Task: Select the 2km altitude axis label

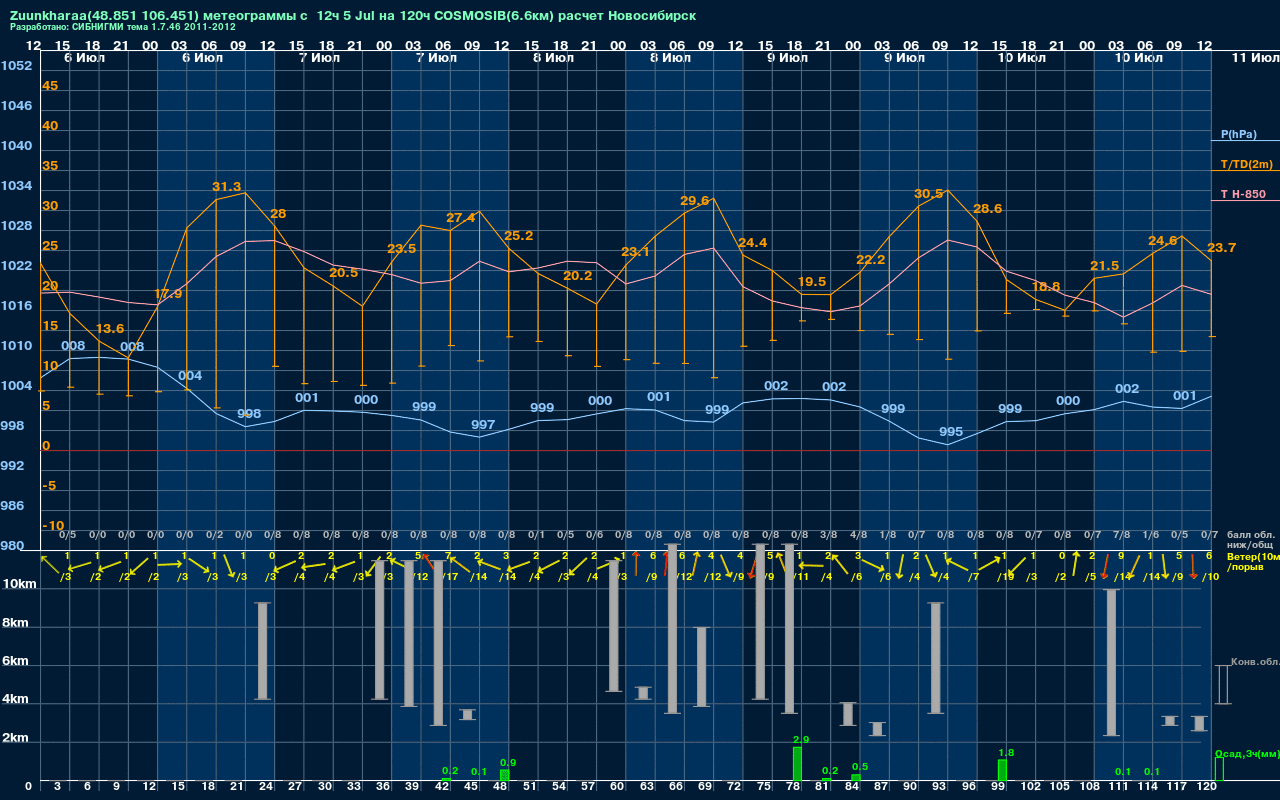Action: pos(16,739)
